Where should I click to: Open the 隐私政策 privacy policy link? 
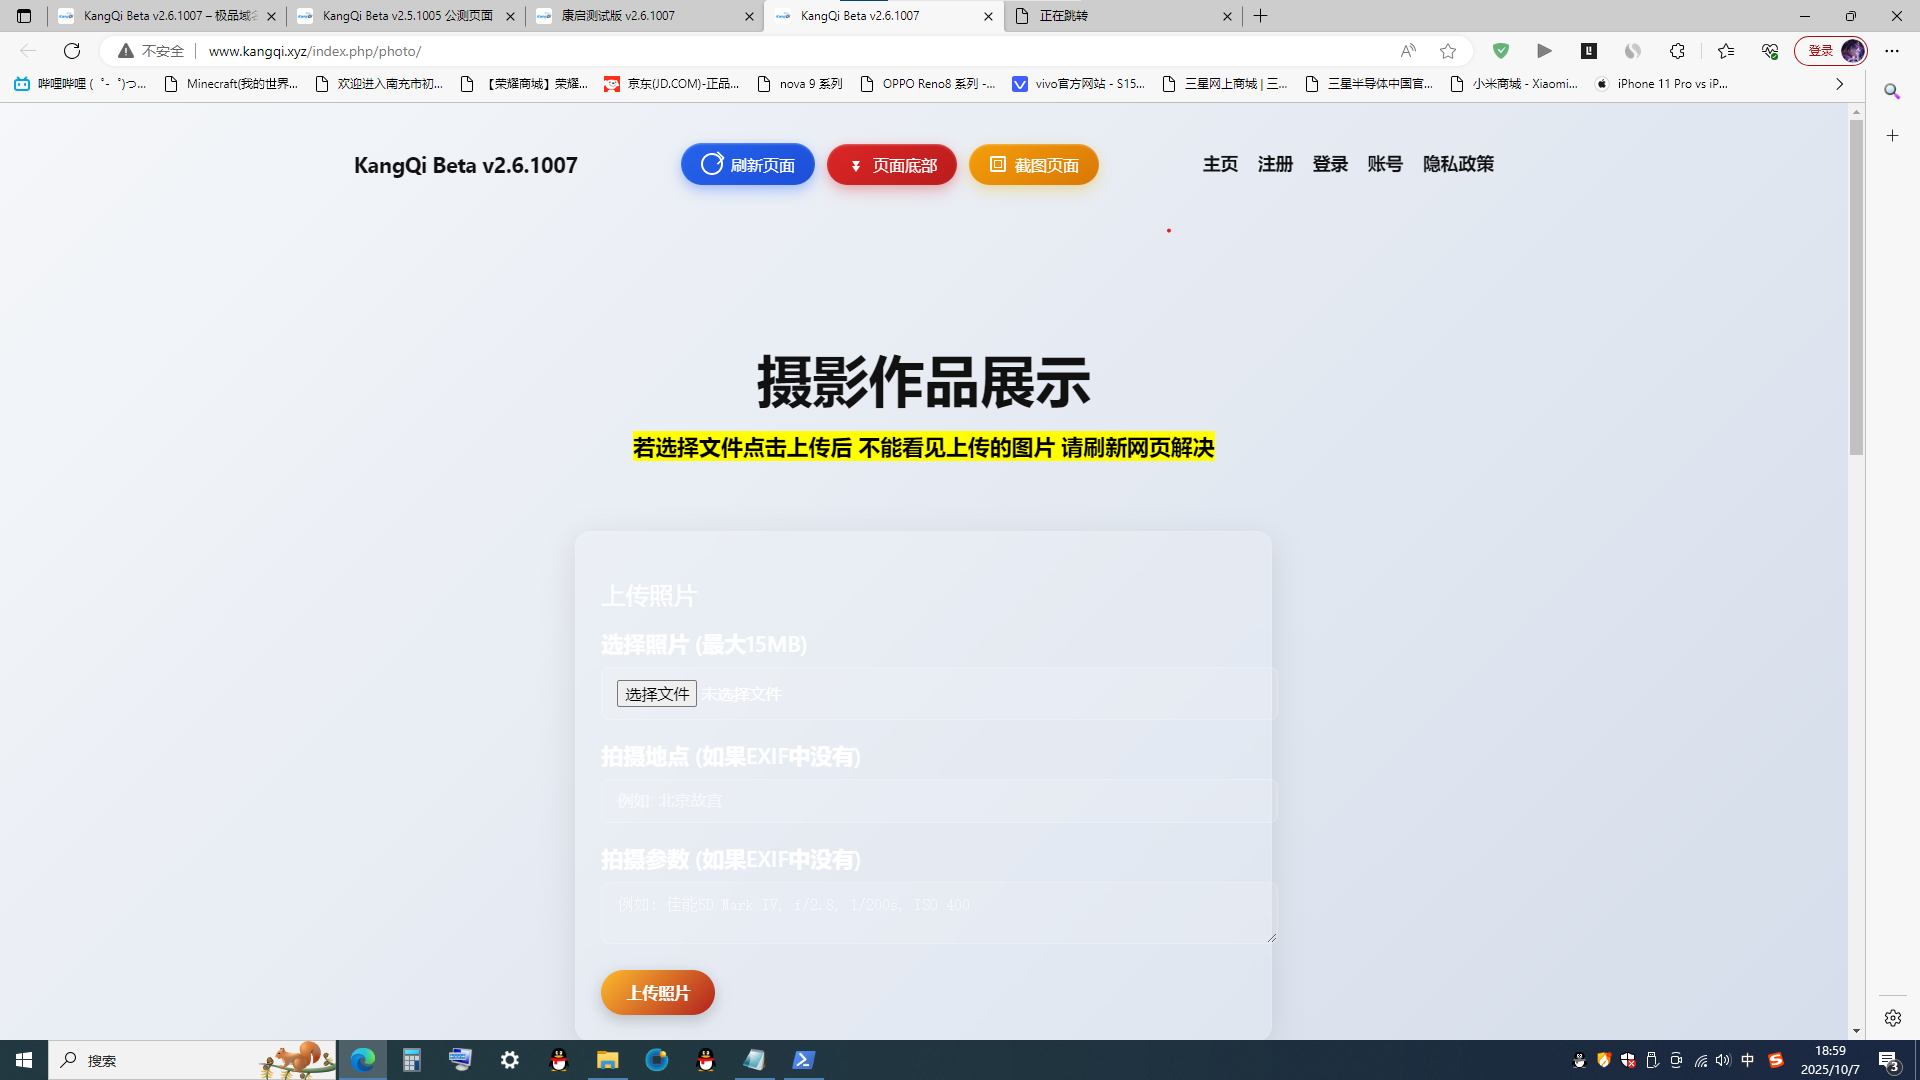click(1458, 164)
